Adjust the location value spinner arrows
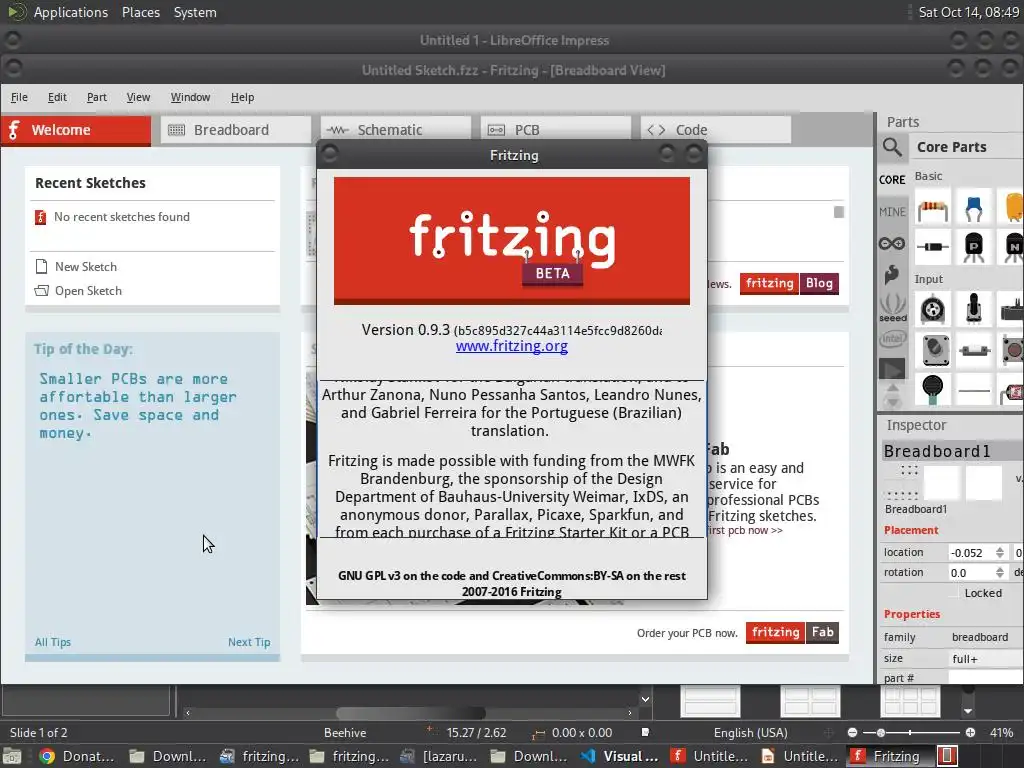The height and width of the screenshot is (768, 1024). pyautogui.click(x=1000, y=552)
